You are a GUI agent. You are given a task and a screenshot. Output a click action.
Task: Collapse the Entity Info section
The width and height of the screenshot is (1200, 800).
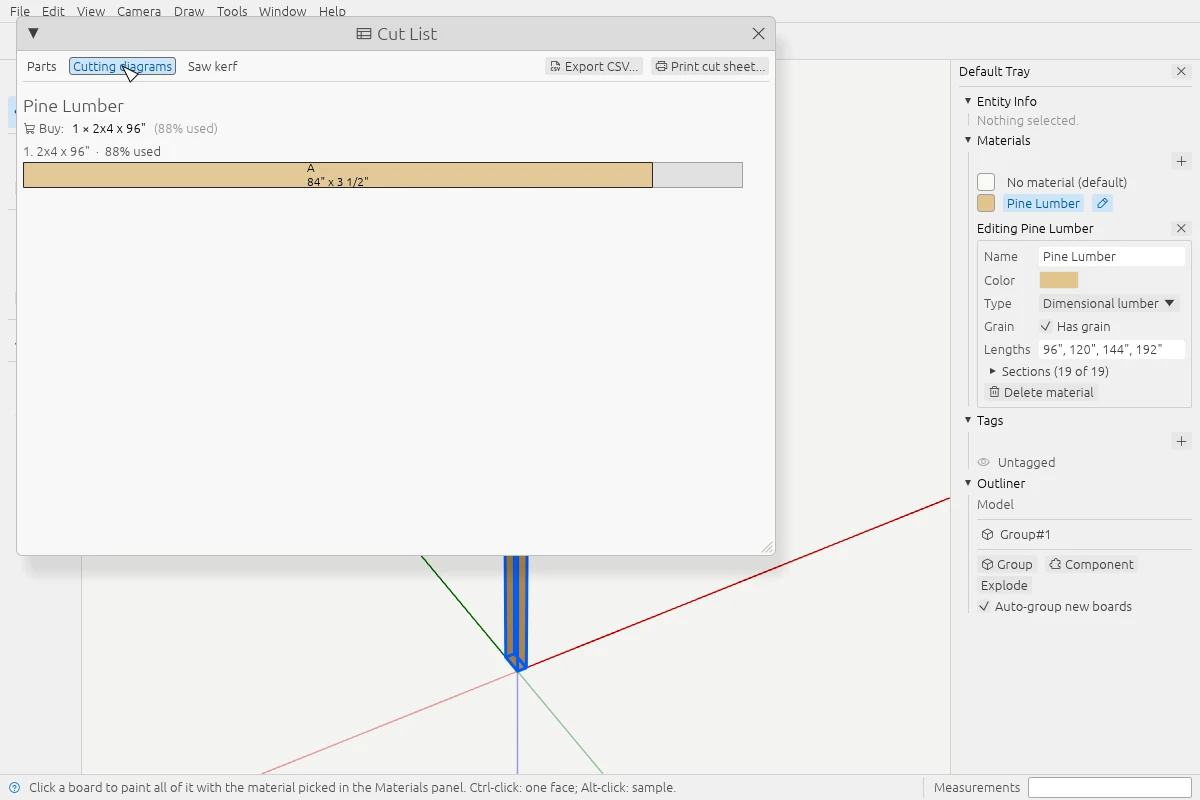(968, 101)
